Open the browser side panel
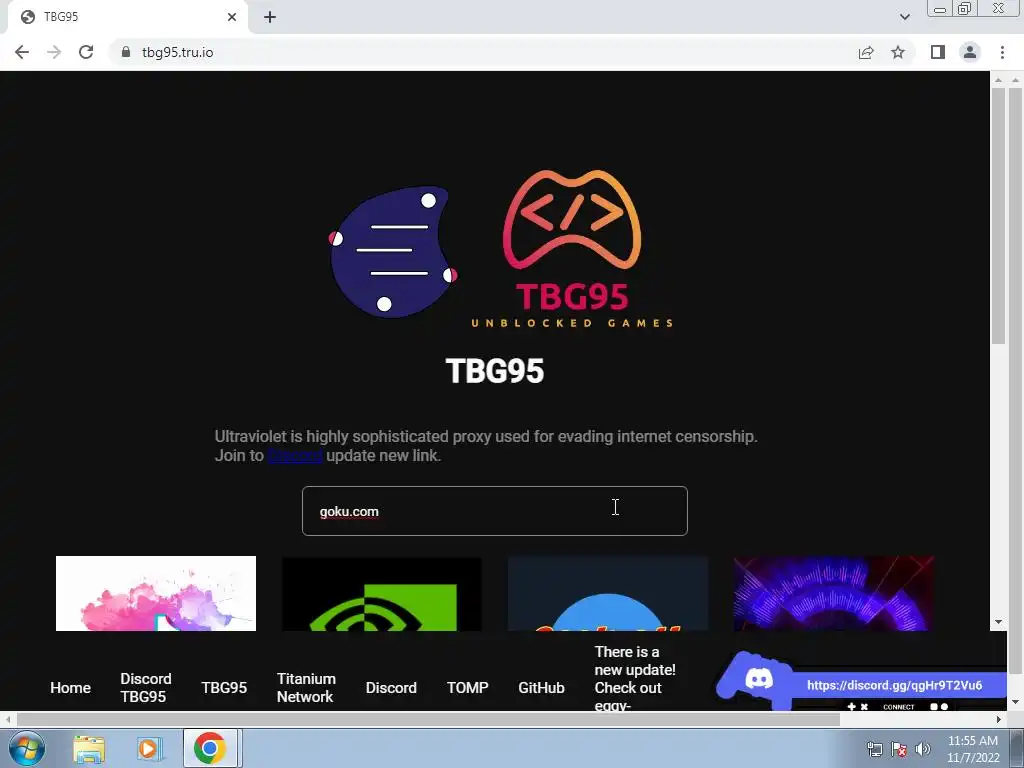The image size is (1024, 768). (938, 52)
